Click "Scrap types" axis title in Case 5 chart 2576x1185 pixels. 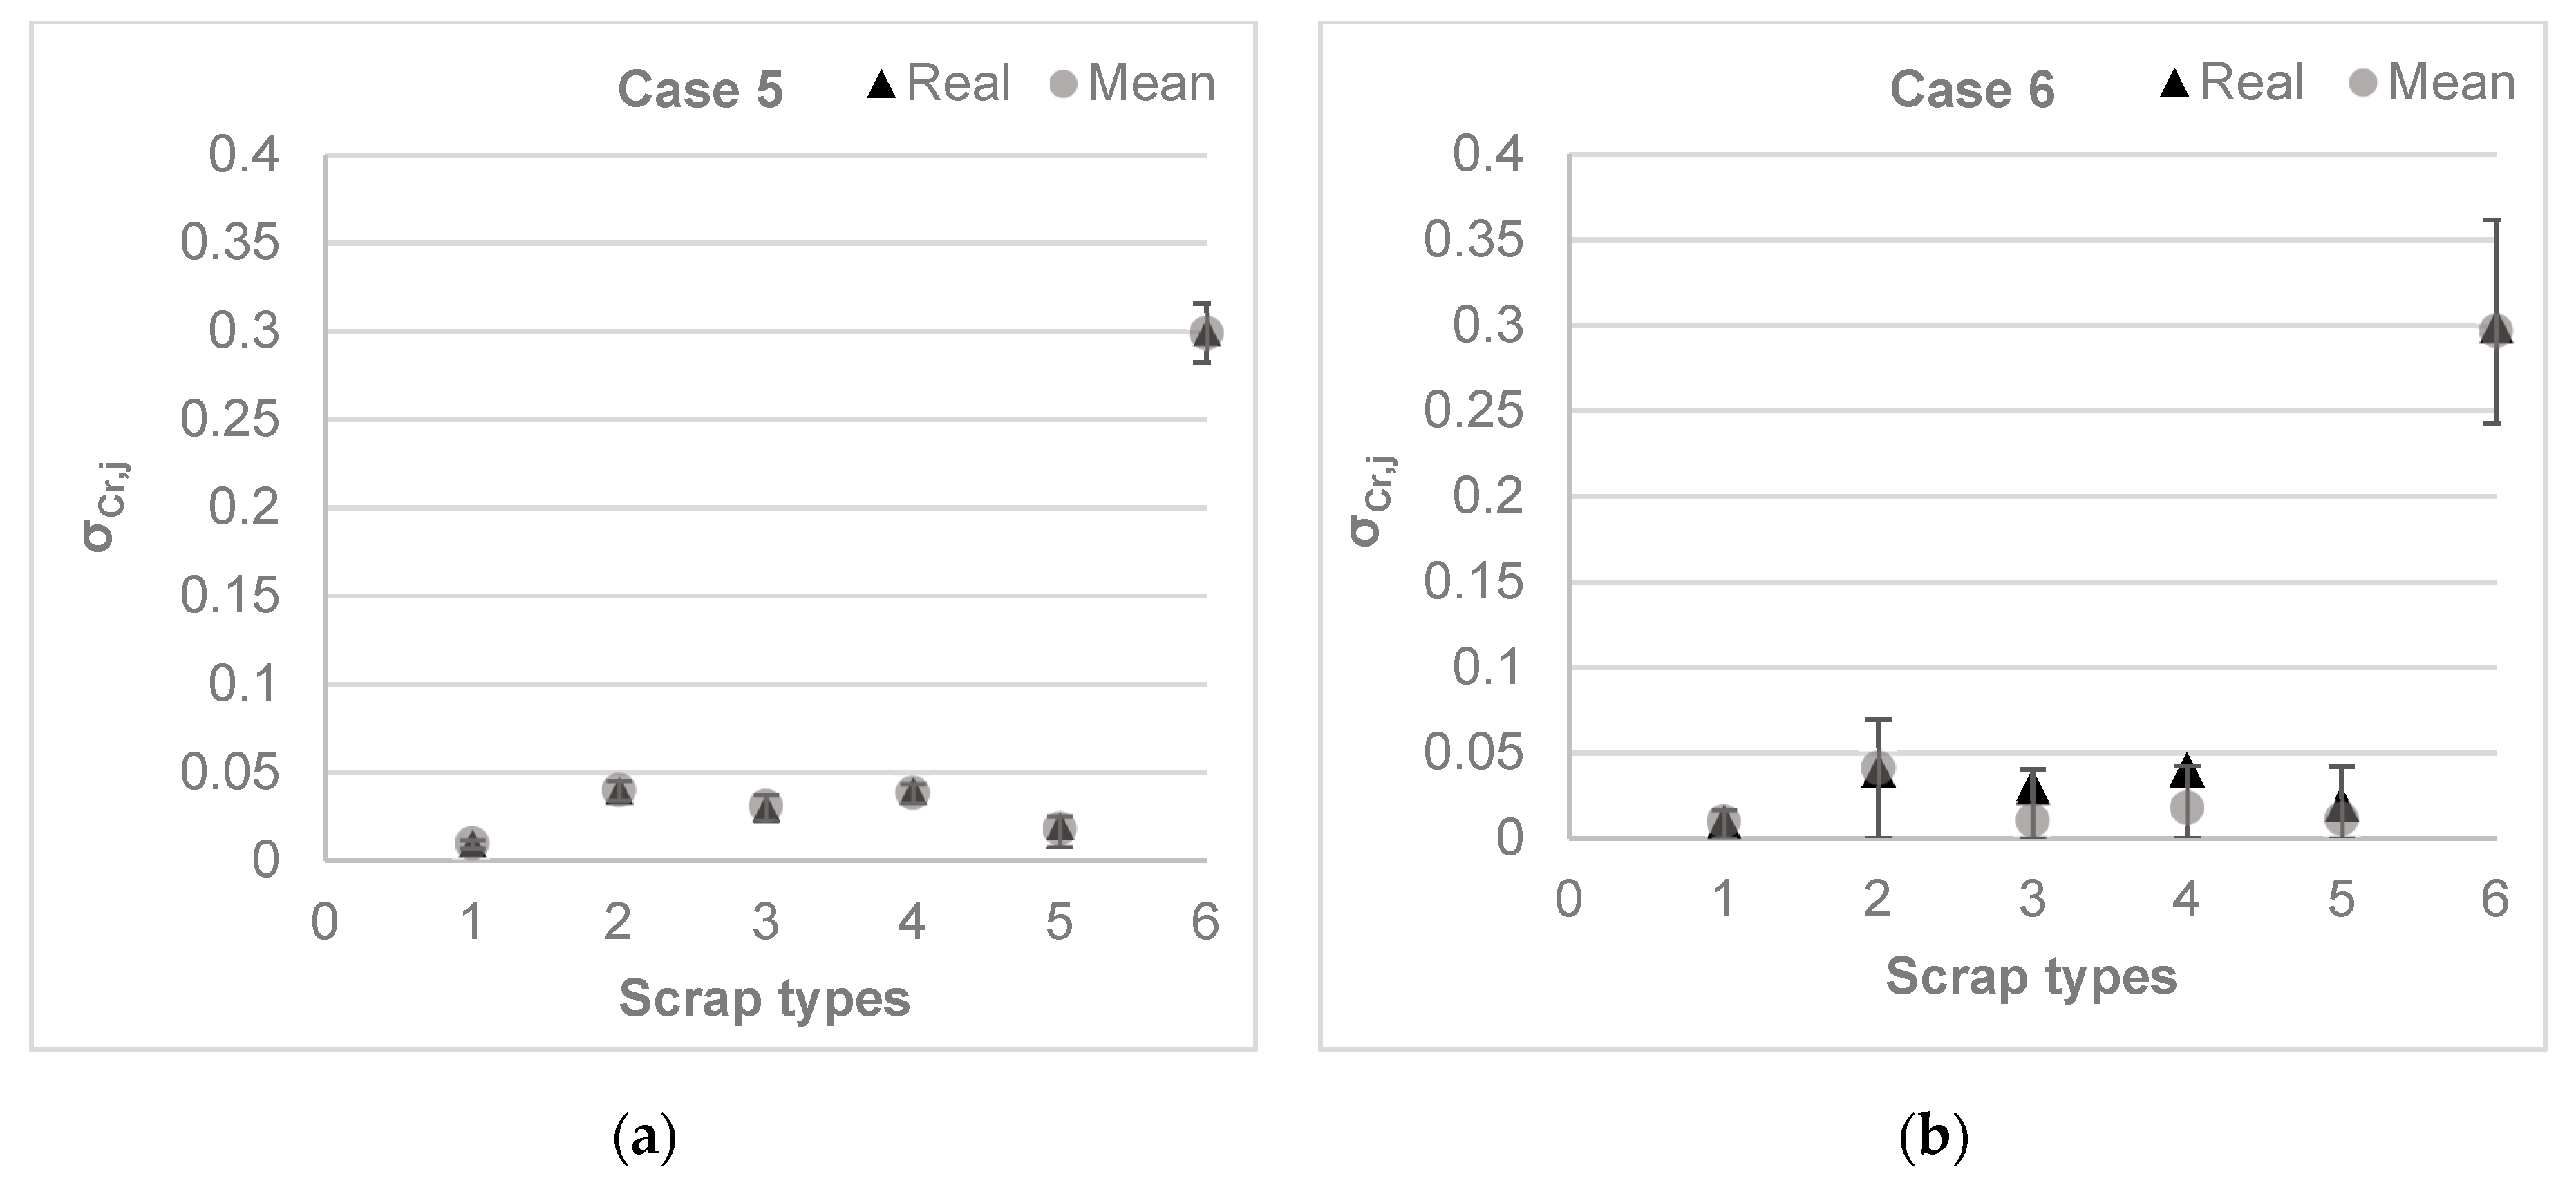click(x=764, y=998)
